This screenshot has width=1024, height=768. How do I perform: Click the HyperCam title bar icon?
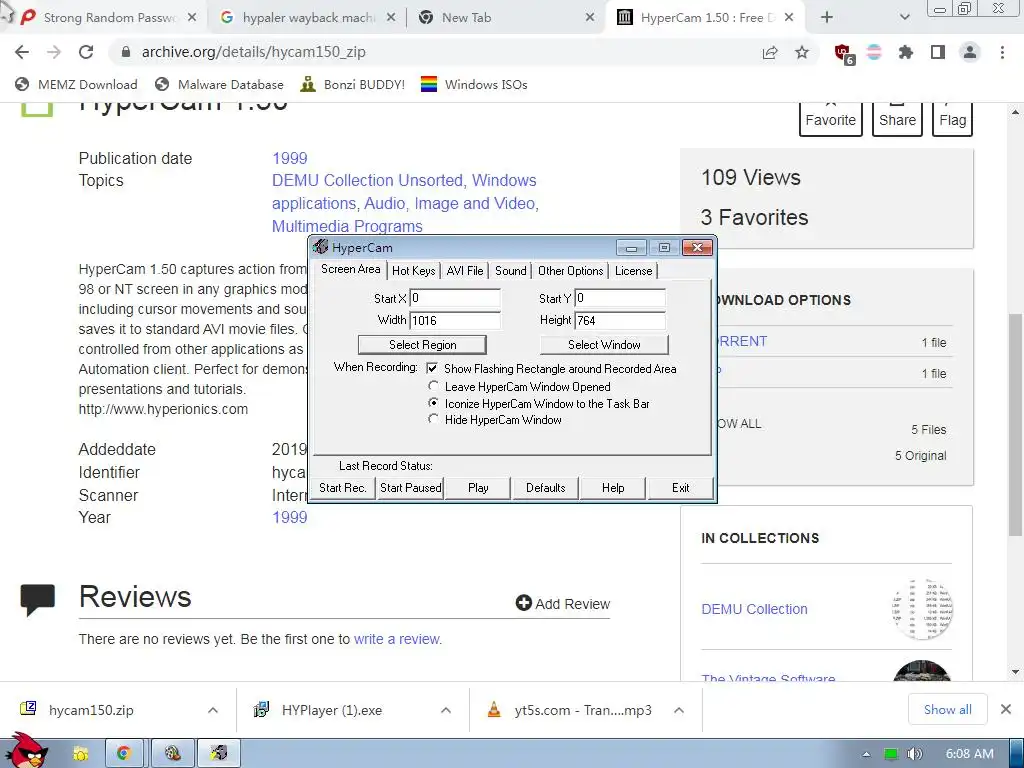320,247
